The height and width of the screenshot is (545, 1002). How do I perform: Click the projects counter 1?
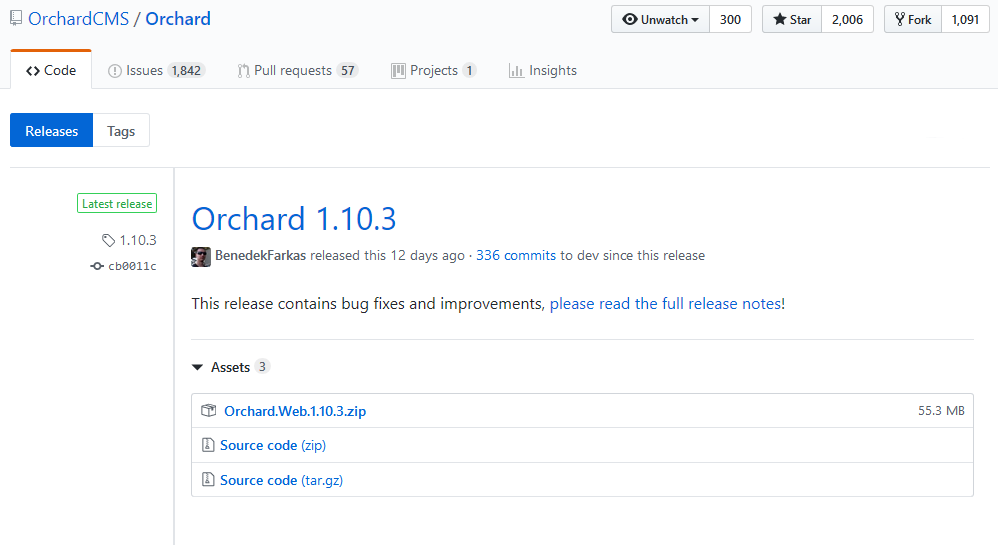point(470,70)
